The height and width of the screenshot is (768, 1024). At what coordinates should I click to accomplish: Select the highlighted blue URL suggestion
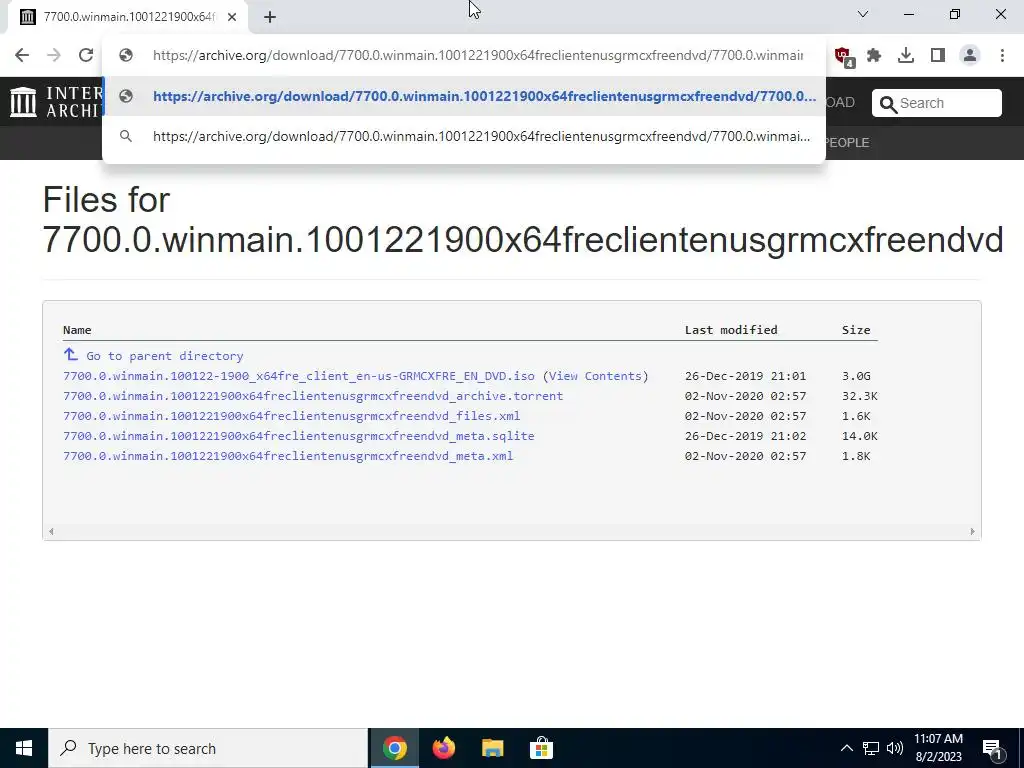[464, 96]
